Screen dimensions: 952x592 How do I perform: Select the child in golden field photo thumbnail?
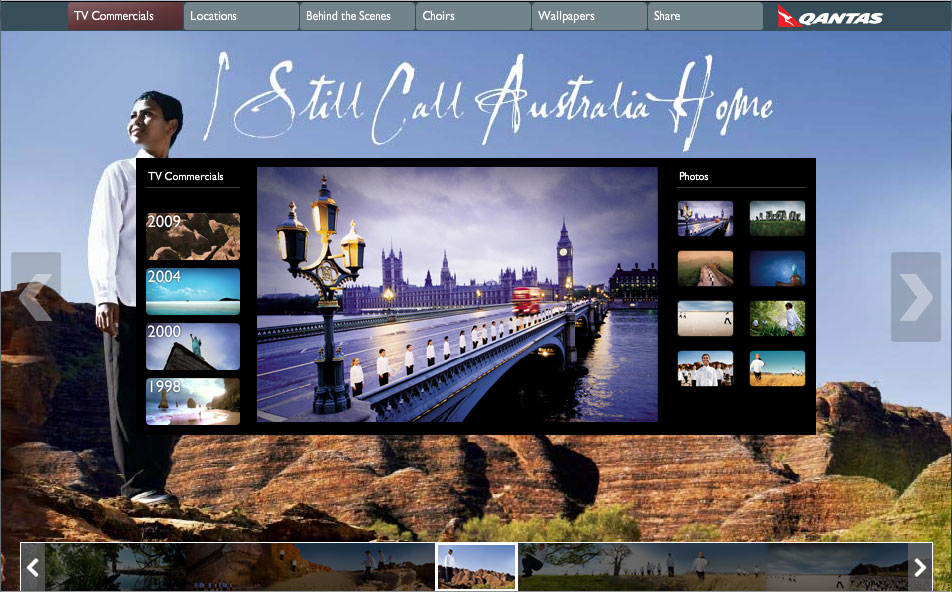[x=777, y=369]
